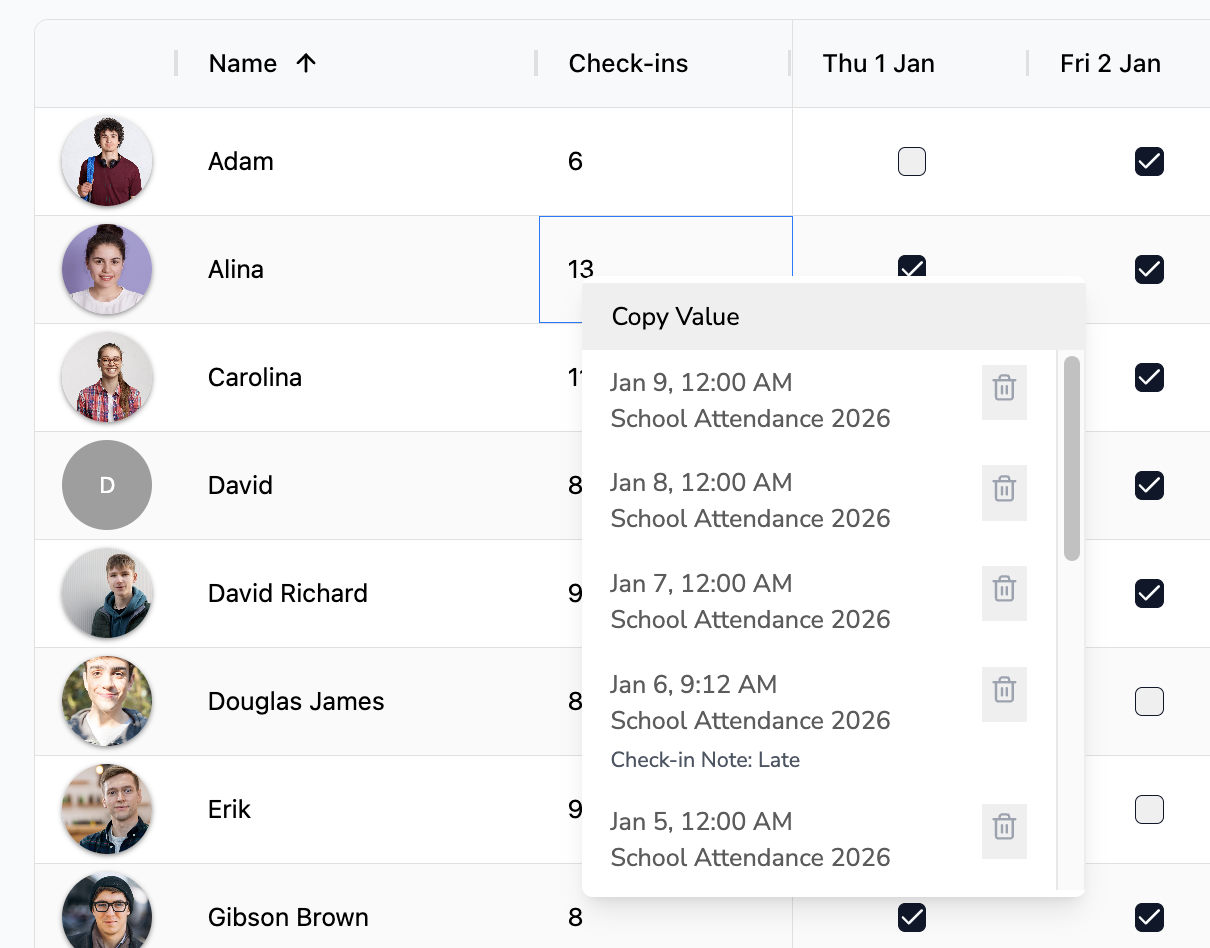Delete the Jan 9 check-in entry
The image size is (1210, 948).
coord(1004,388)
